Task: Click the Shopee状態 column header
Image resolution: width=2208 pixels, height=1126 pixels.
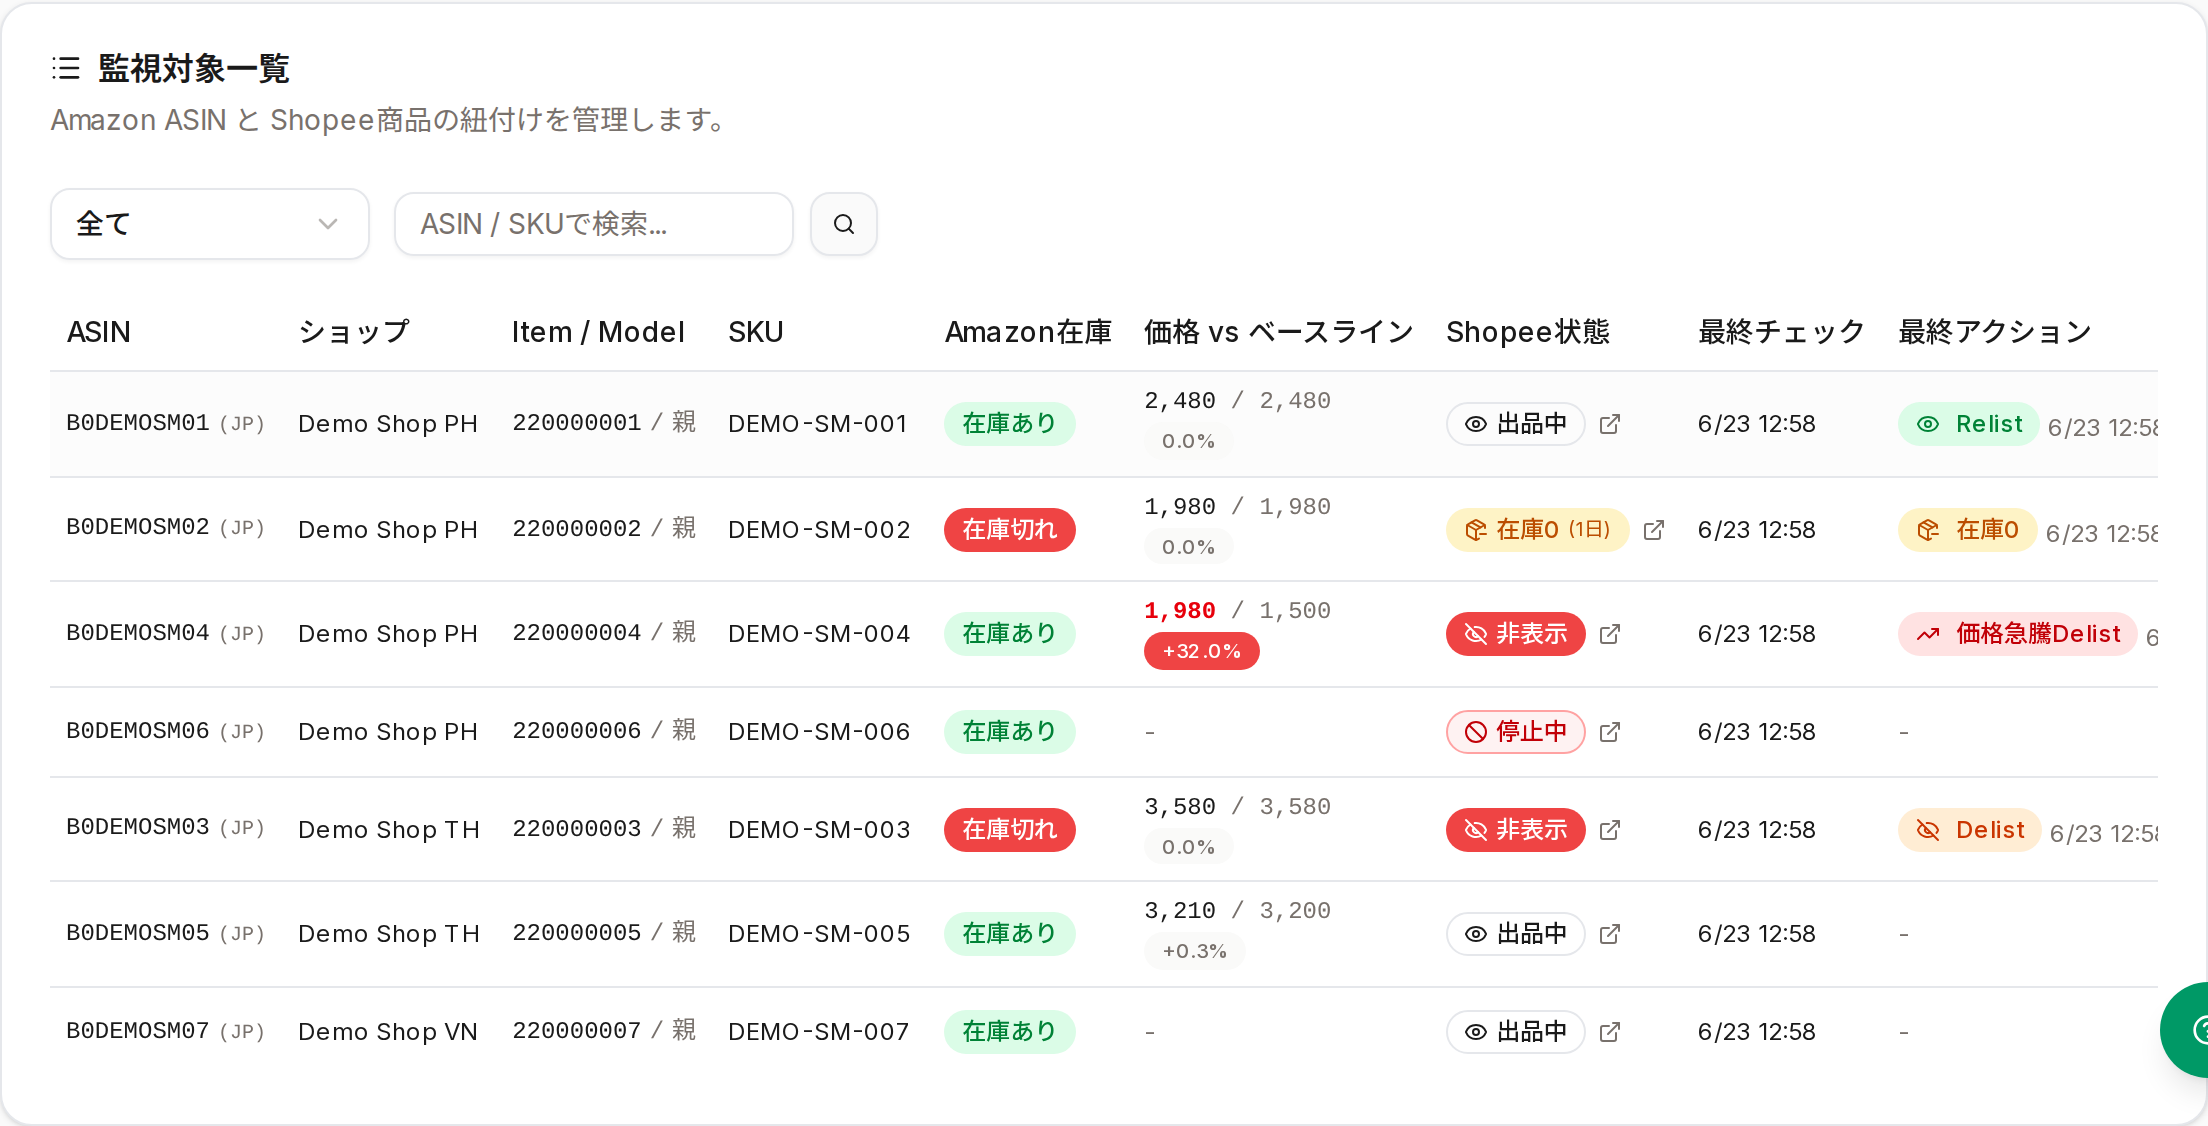Action: (1528, 332)
